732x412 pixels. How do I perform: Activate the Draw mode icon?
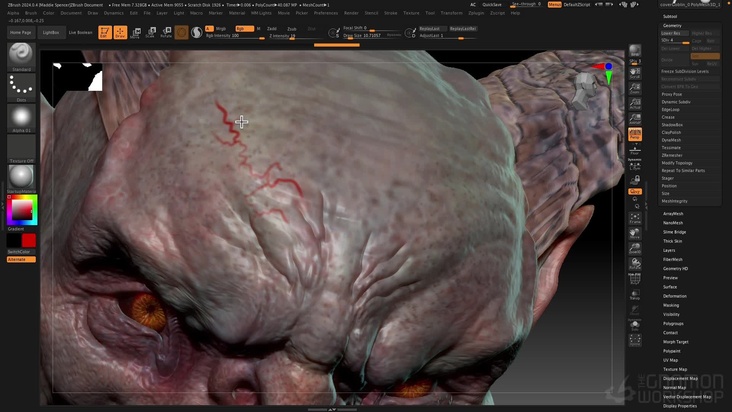[x=120, y=32]
